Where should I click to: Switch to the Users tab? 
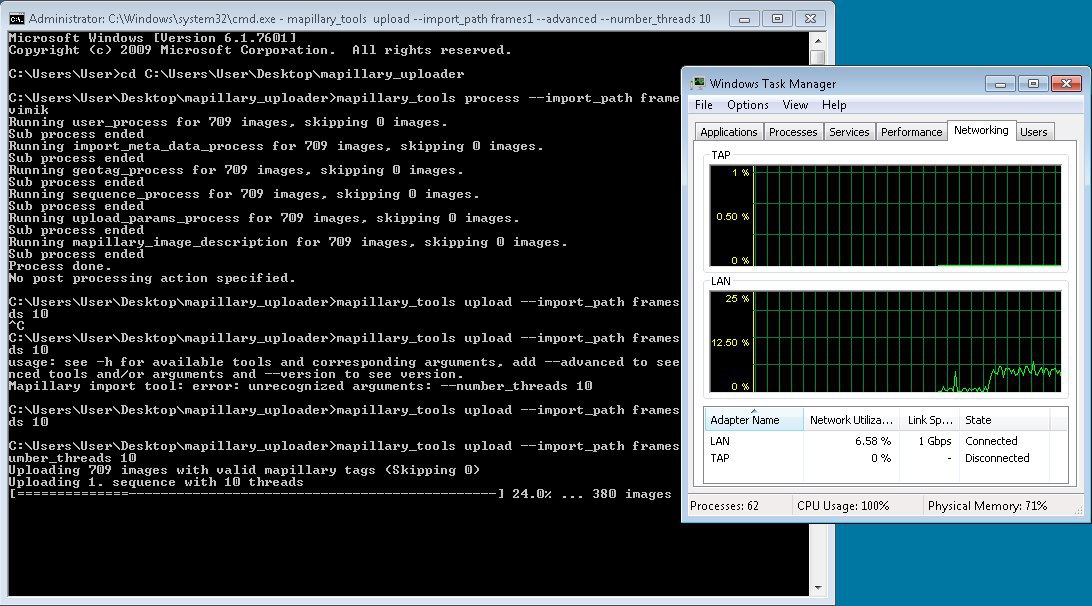pyautogui.click(x=1034, y=132)
